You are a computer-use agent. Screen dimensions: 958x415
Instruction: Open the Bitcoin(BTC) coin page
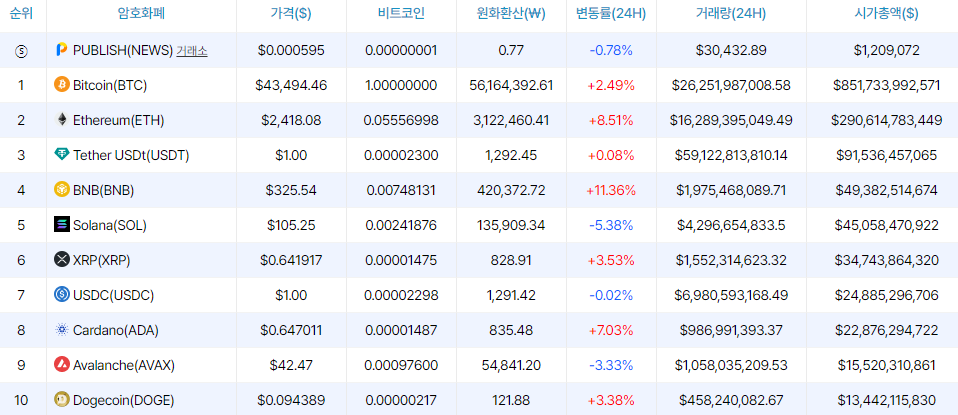[110, 85]
